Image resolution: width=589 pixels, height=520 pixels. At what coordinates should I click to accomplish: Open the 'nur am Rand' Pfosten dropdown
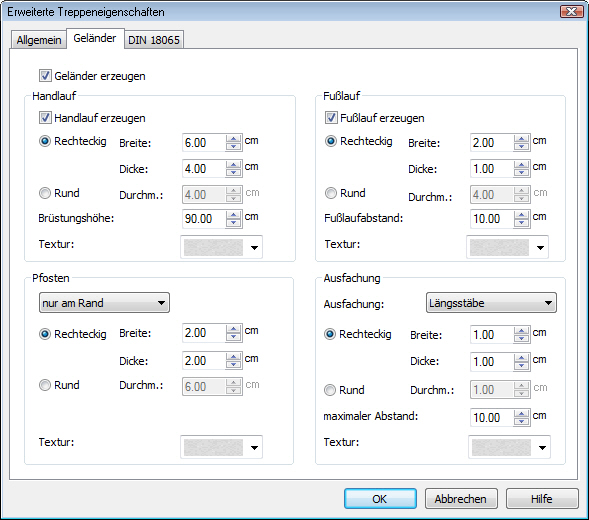[x=104, y=303]
